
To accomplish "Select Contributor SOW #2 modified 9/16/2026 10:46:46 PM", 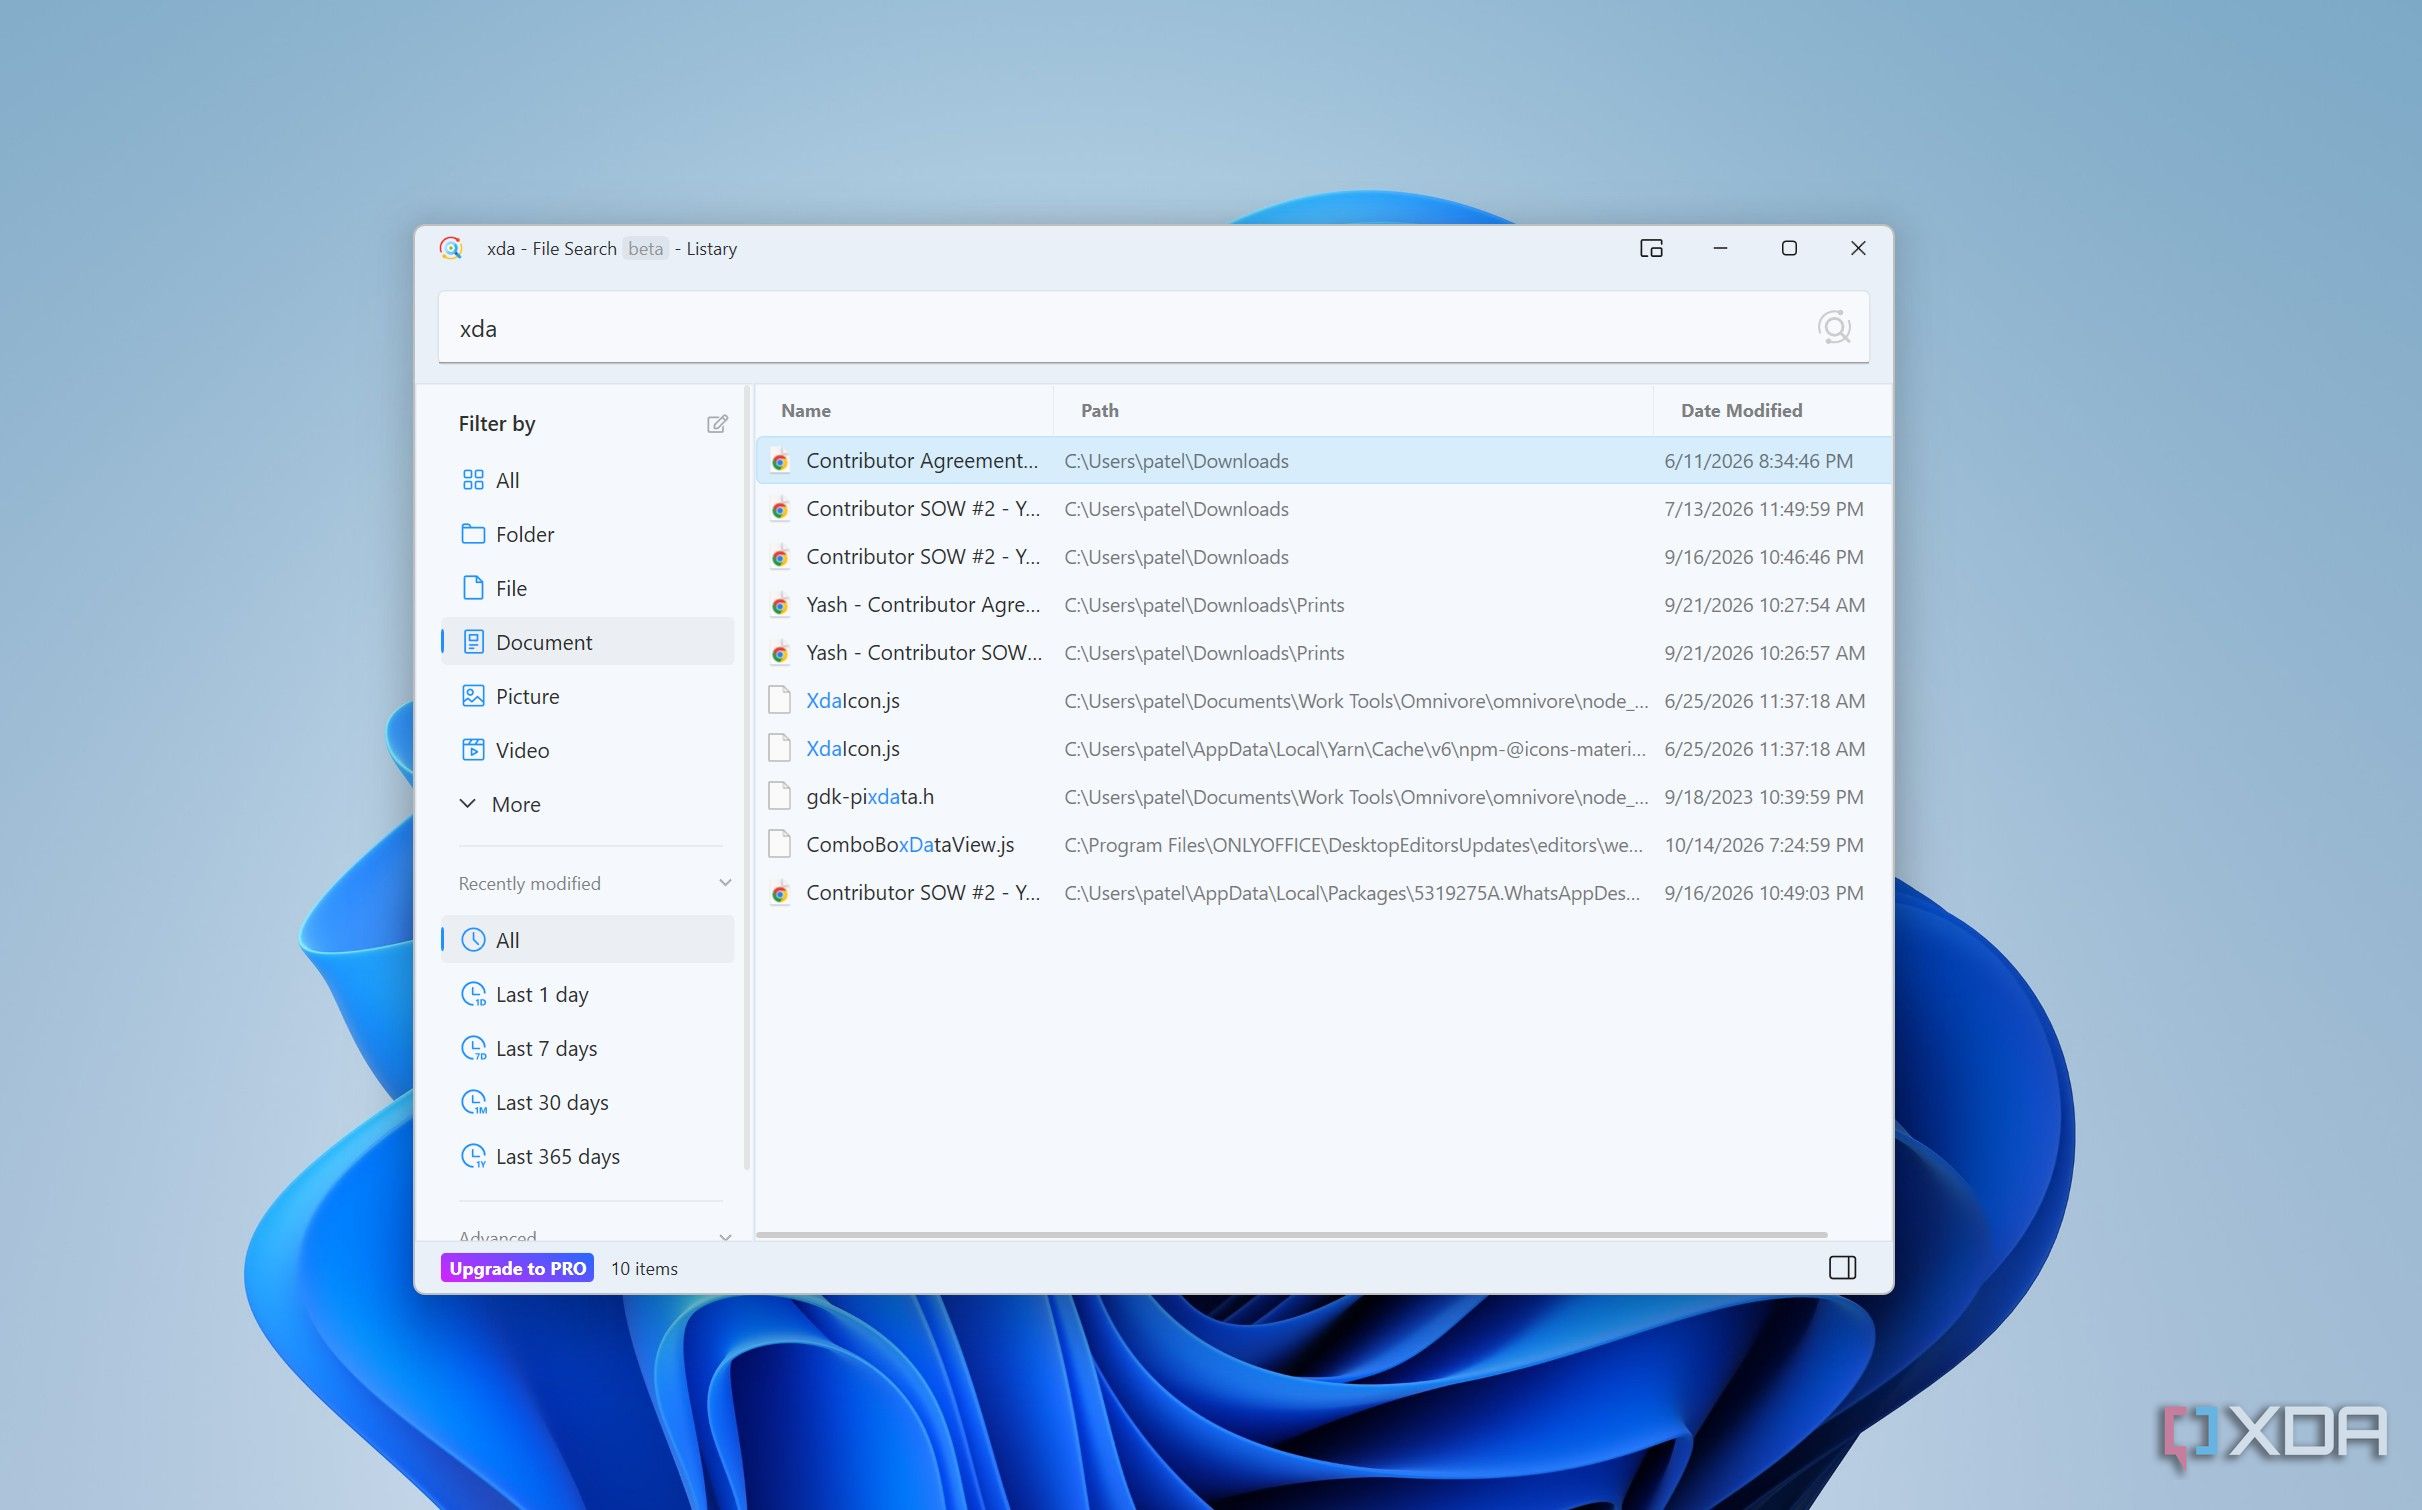I will pyautogui.click(x=1324, y=557).
